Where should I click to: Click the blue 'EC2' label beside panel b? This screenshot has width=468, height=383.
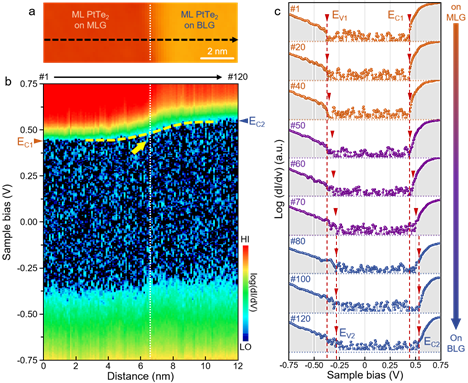click(257, 122)
